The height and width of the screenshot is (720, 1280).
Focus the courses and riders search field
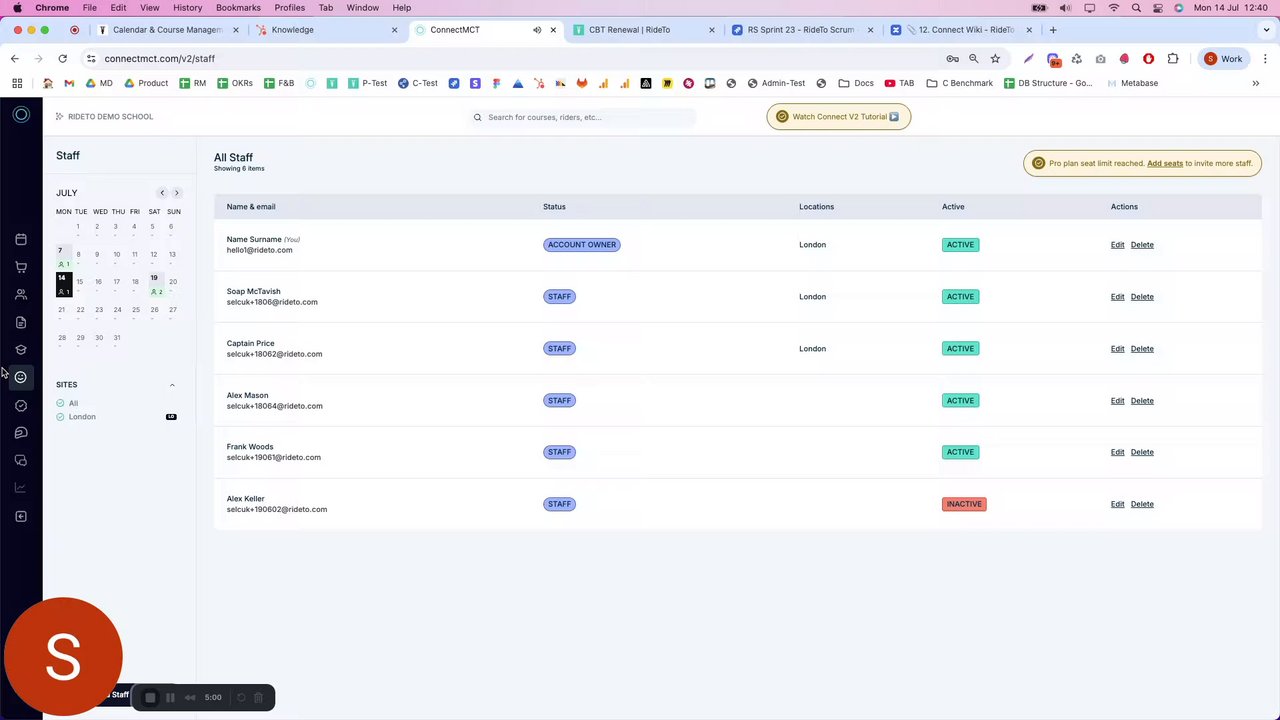(583, 117)
